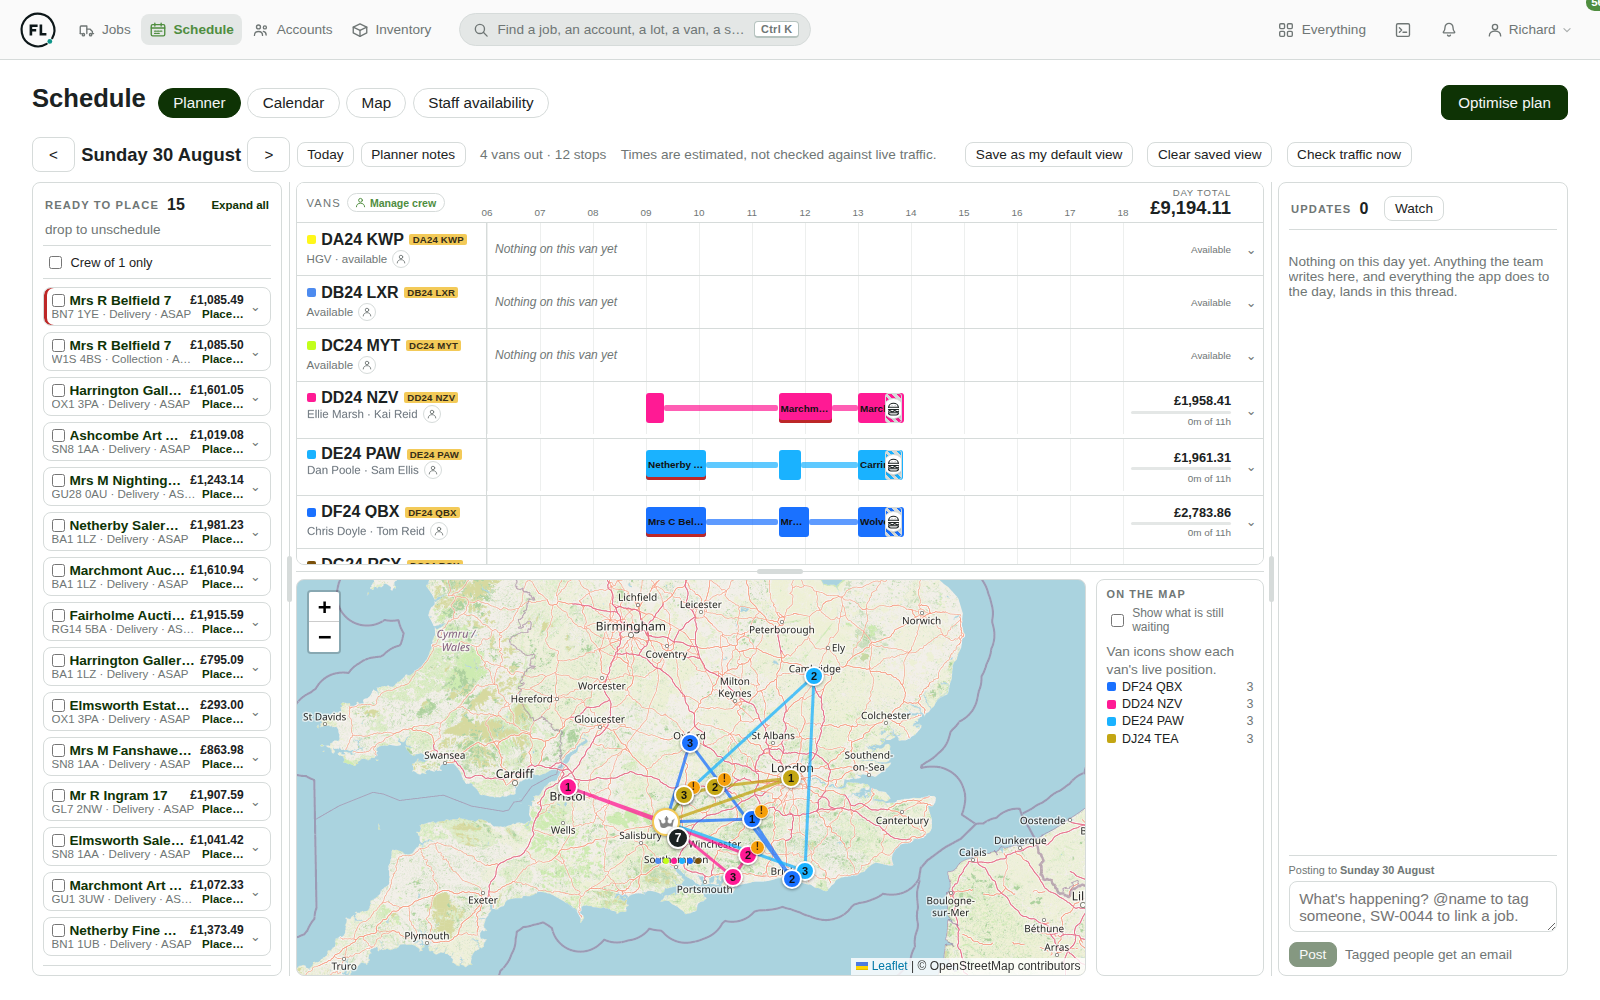Click the search magnifier icon
The width and height of the screenshot is (1600, 1000).
tap(481, 30)
